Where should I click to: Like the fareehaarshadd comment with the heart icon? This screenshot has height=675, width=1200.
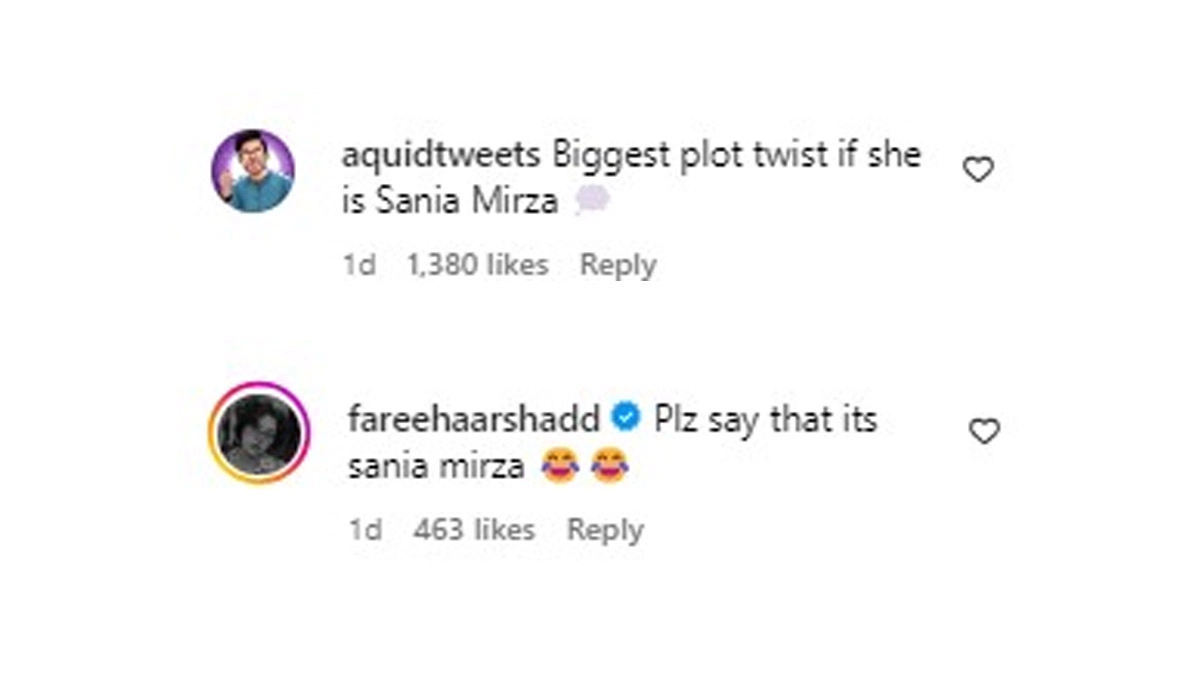[985, 431]
